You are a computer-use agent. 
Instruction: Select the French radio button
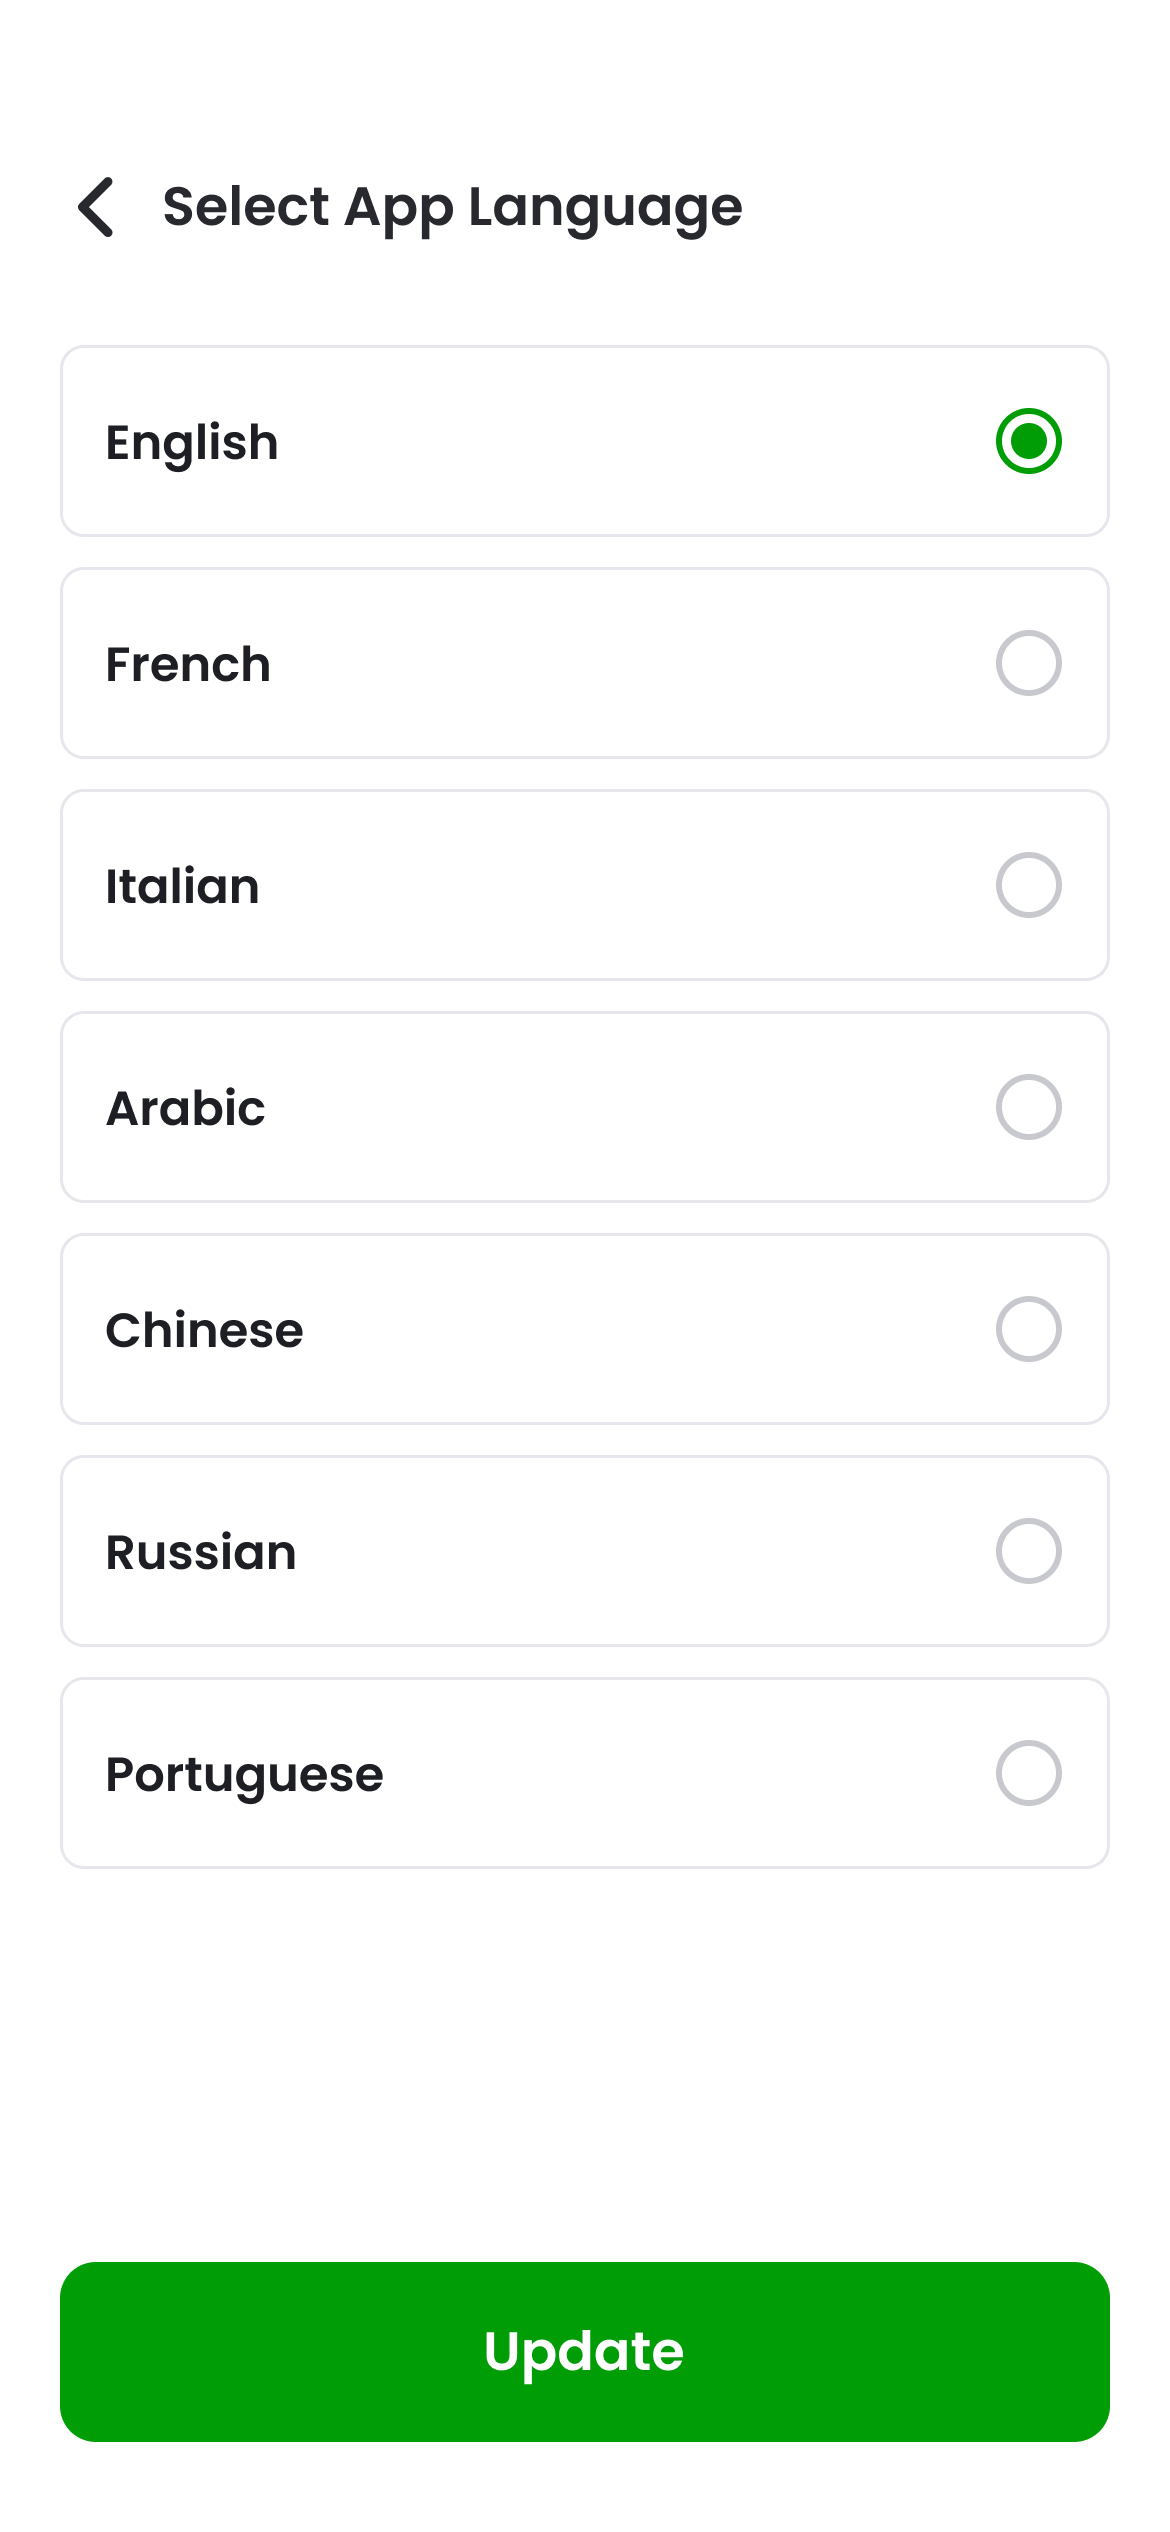1028,663
